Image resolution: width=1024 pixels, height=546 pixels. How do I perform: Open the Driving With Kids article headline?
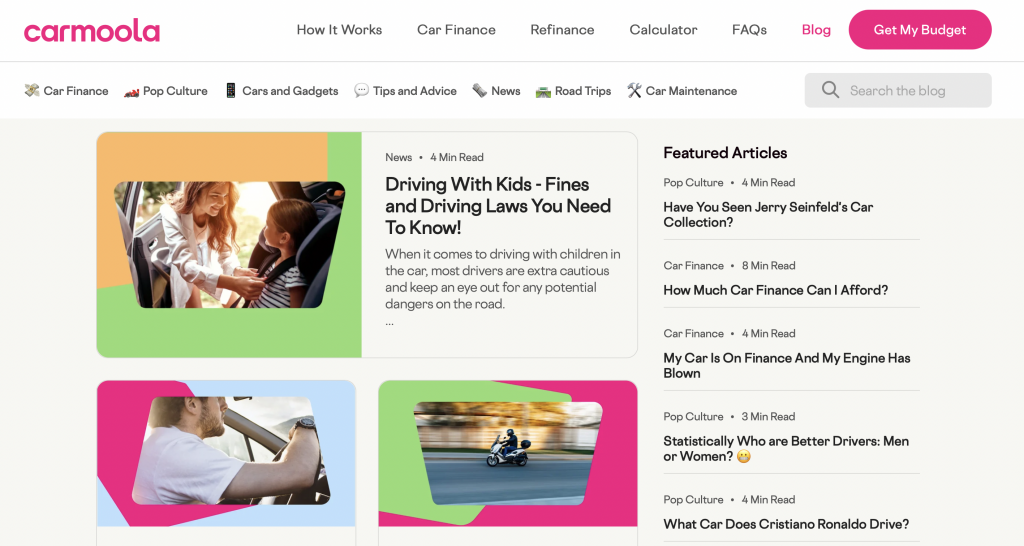498,206
